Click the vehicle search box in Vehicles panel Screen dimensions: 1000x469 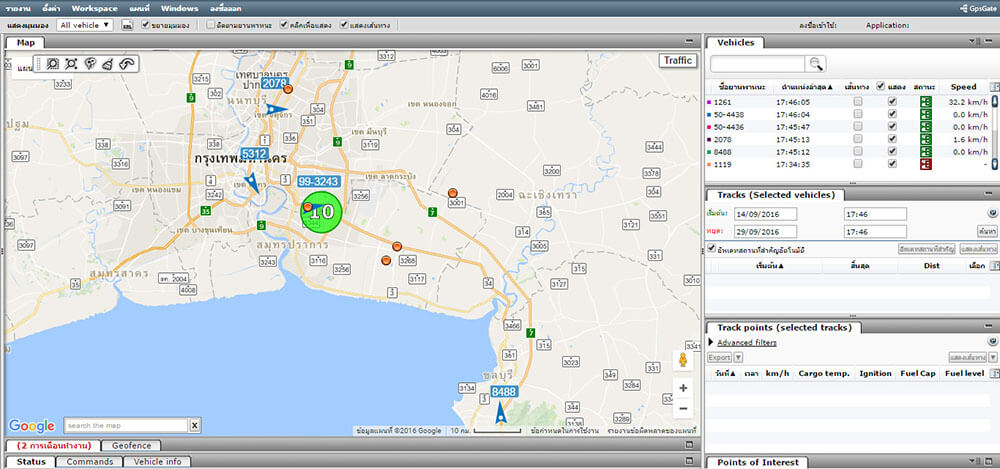(758, 64)
